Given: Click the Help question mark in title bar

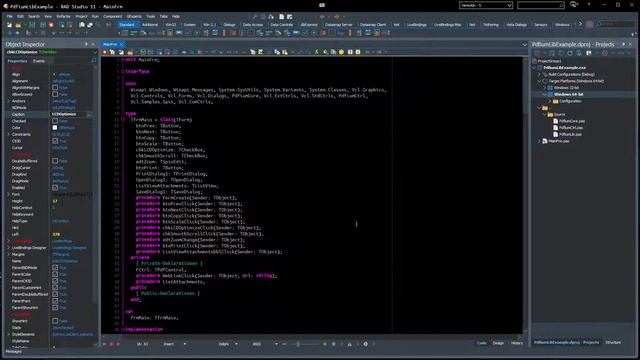Looking at the screenshot, I should tap(589, 5).
